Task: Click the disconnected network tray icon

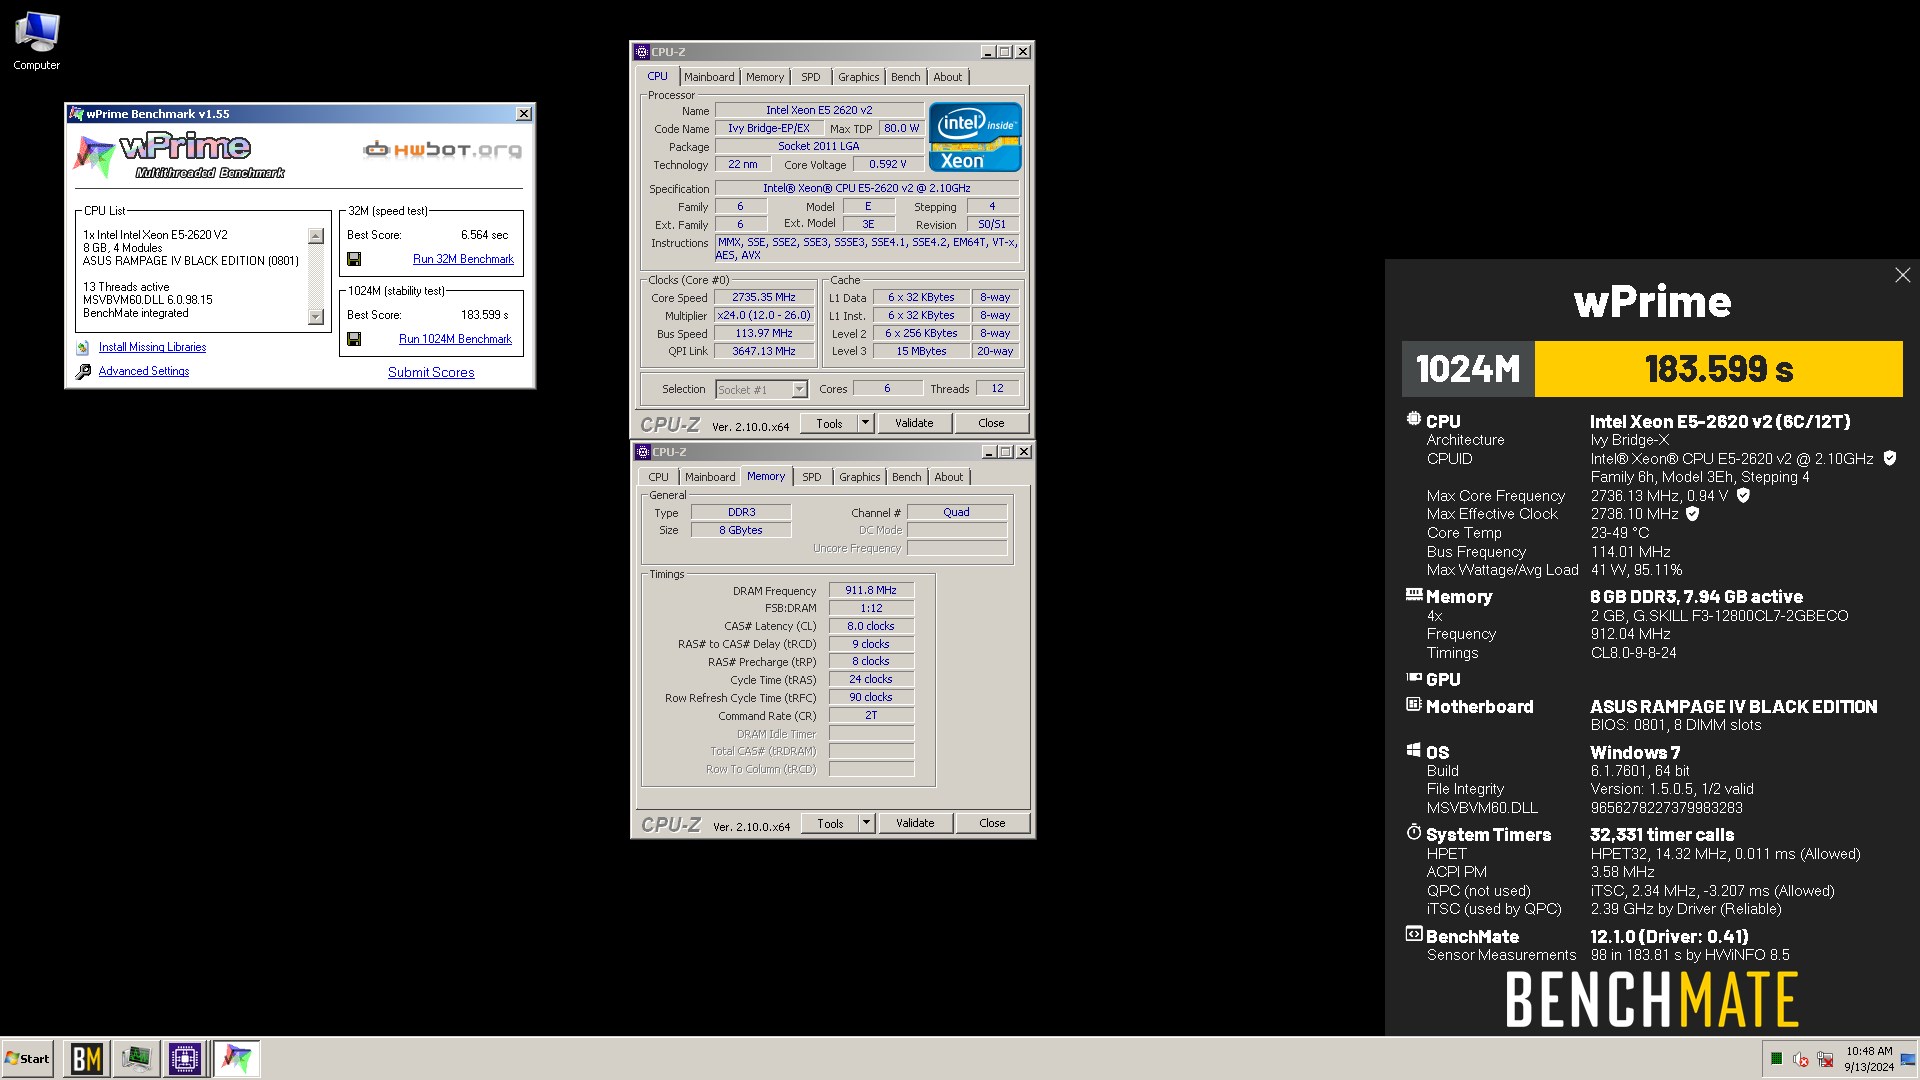Action: pyautogui.click(x=1825, y=1059)
